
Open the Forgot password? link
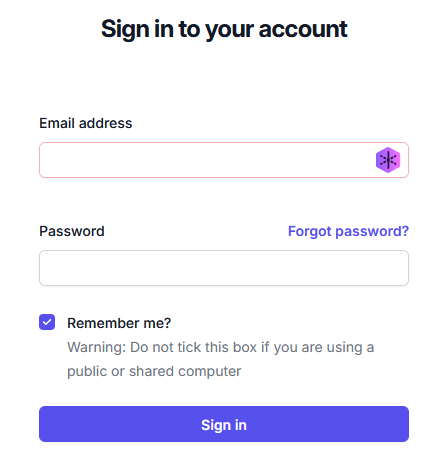[348, 231]
